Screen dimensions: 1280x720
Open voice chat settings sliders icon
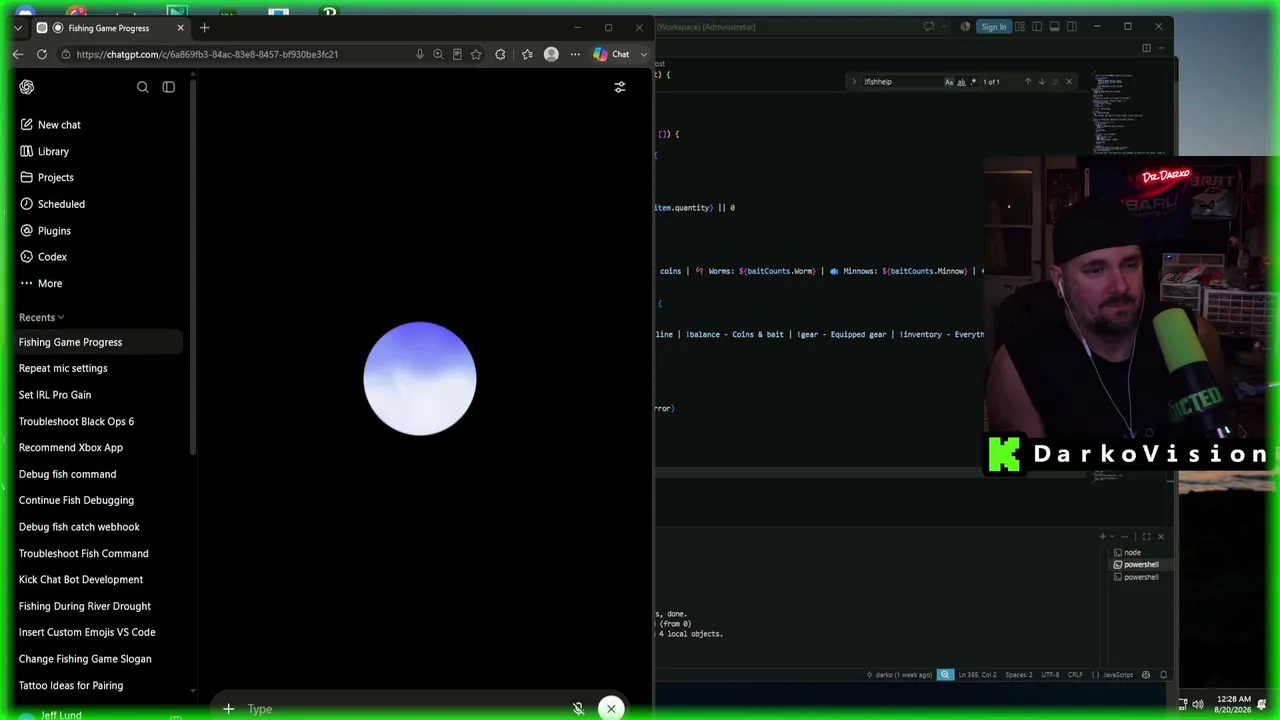click(x=620, y=88)
